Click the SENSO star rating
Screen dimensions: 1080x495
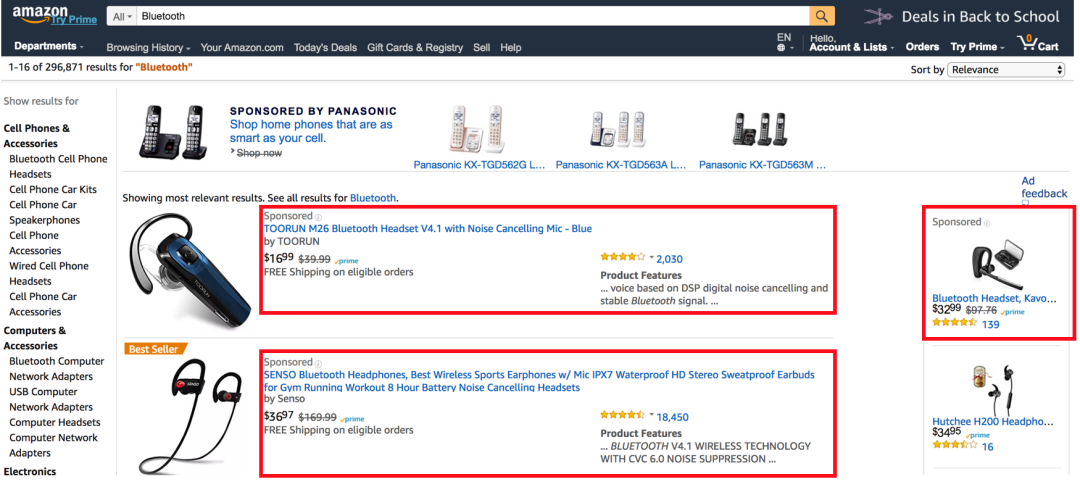(623, 415)
